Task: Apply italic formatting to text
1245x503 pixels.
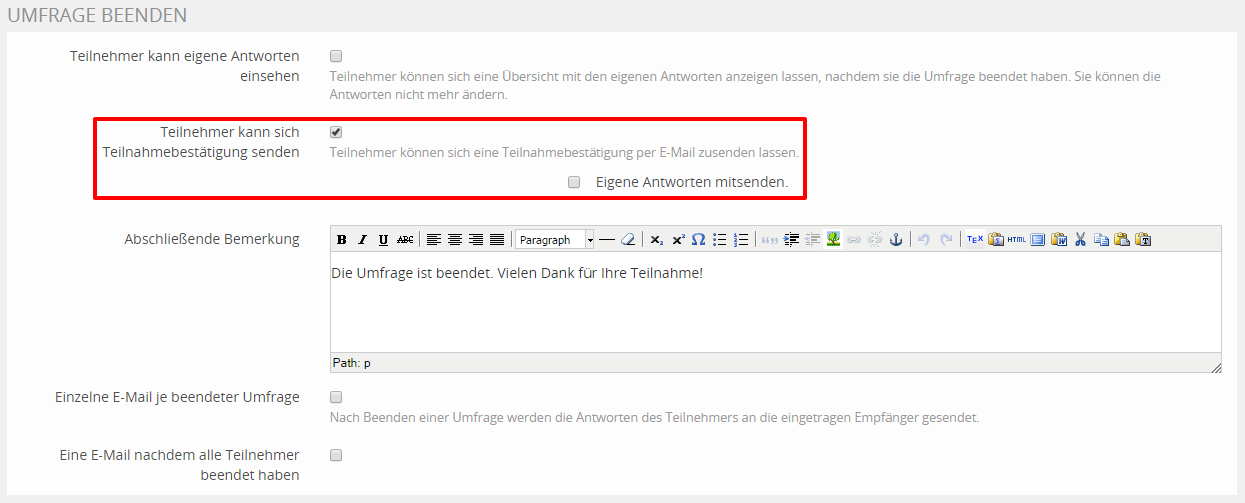Action: (362, 240)
